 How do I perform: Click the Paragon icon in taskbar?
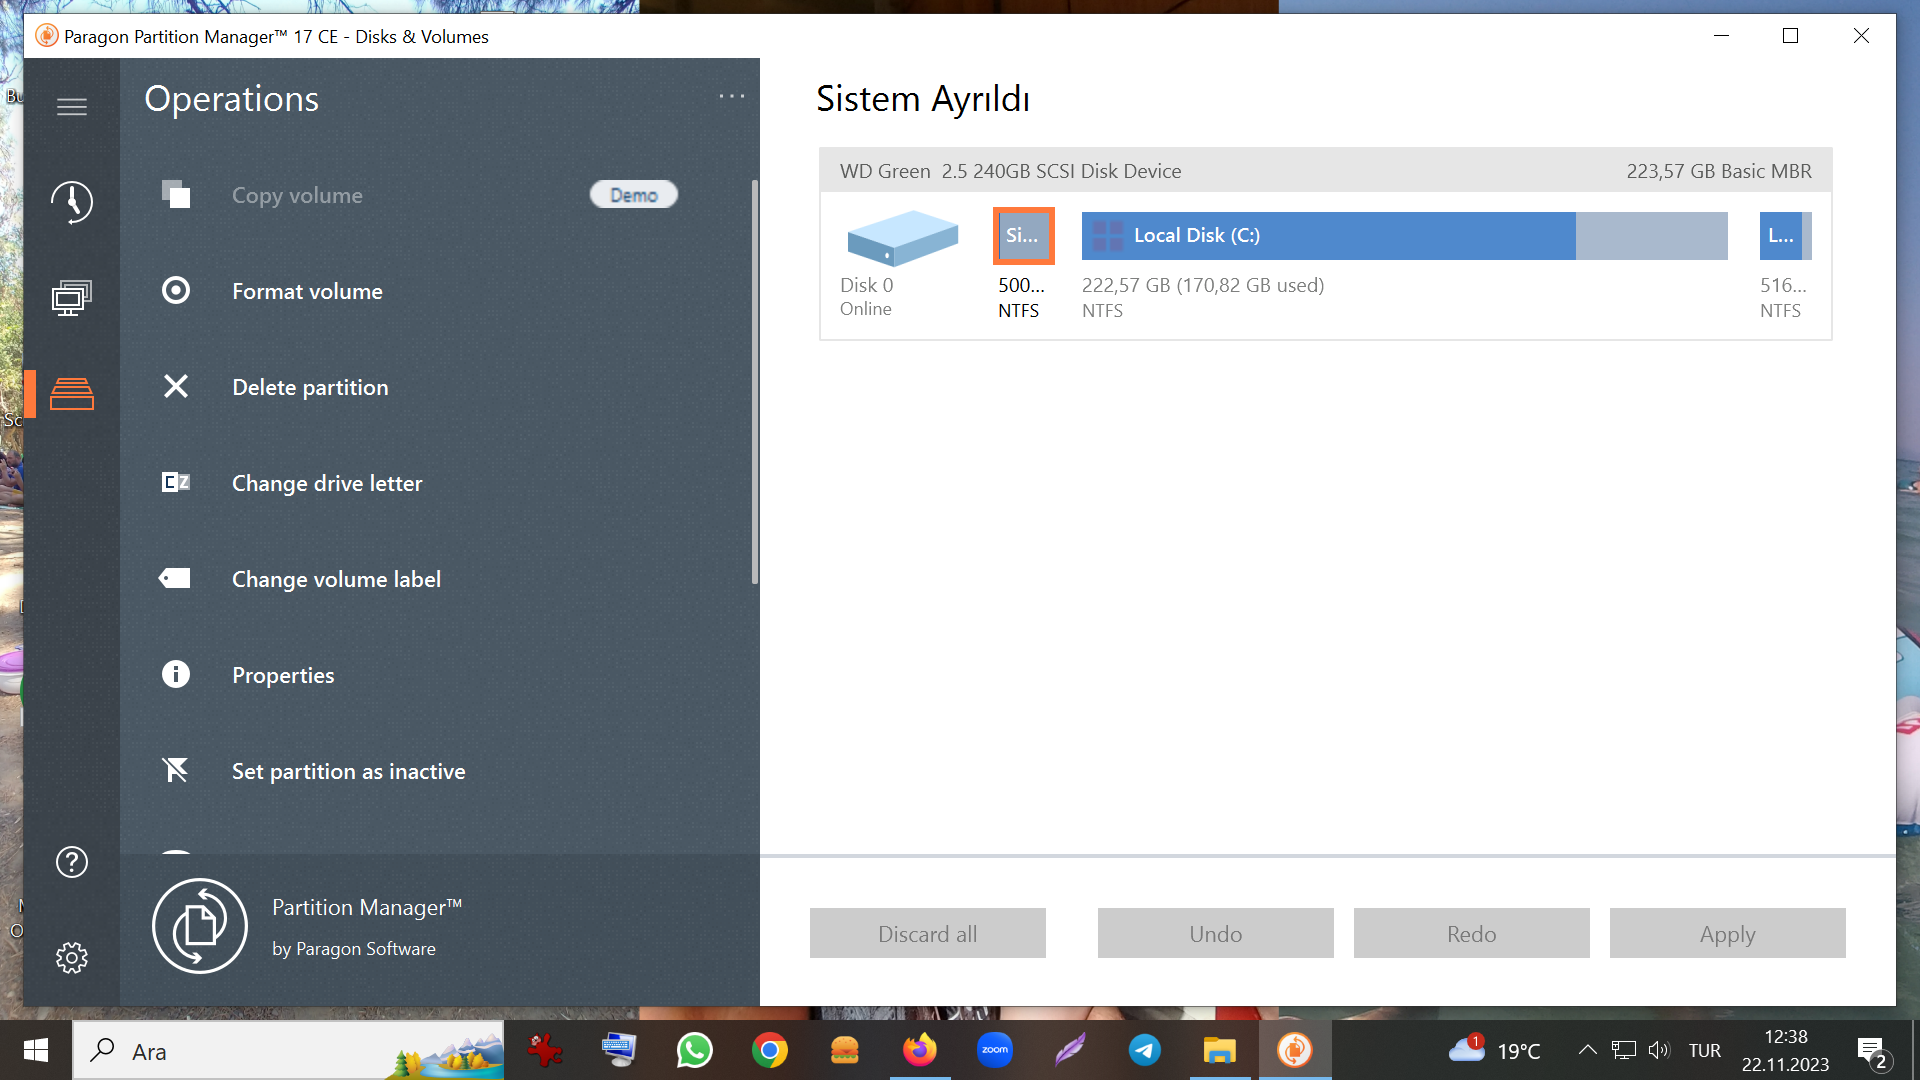click(1295, 1050)
